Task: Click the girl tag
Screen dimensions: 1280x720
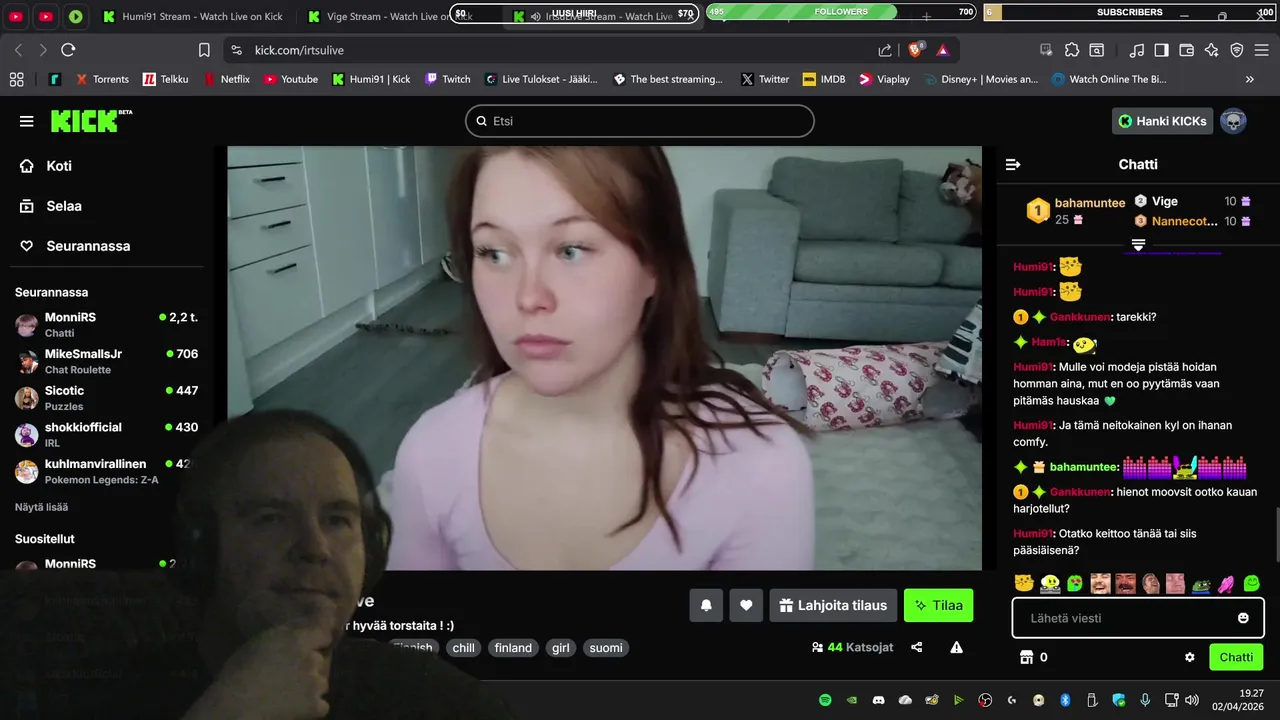Action: coord(560,648)
